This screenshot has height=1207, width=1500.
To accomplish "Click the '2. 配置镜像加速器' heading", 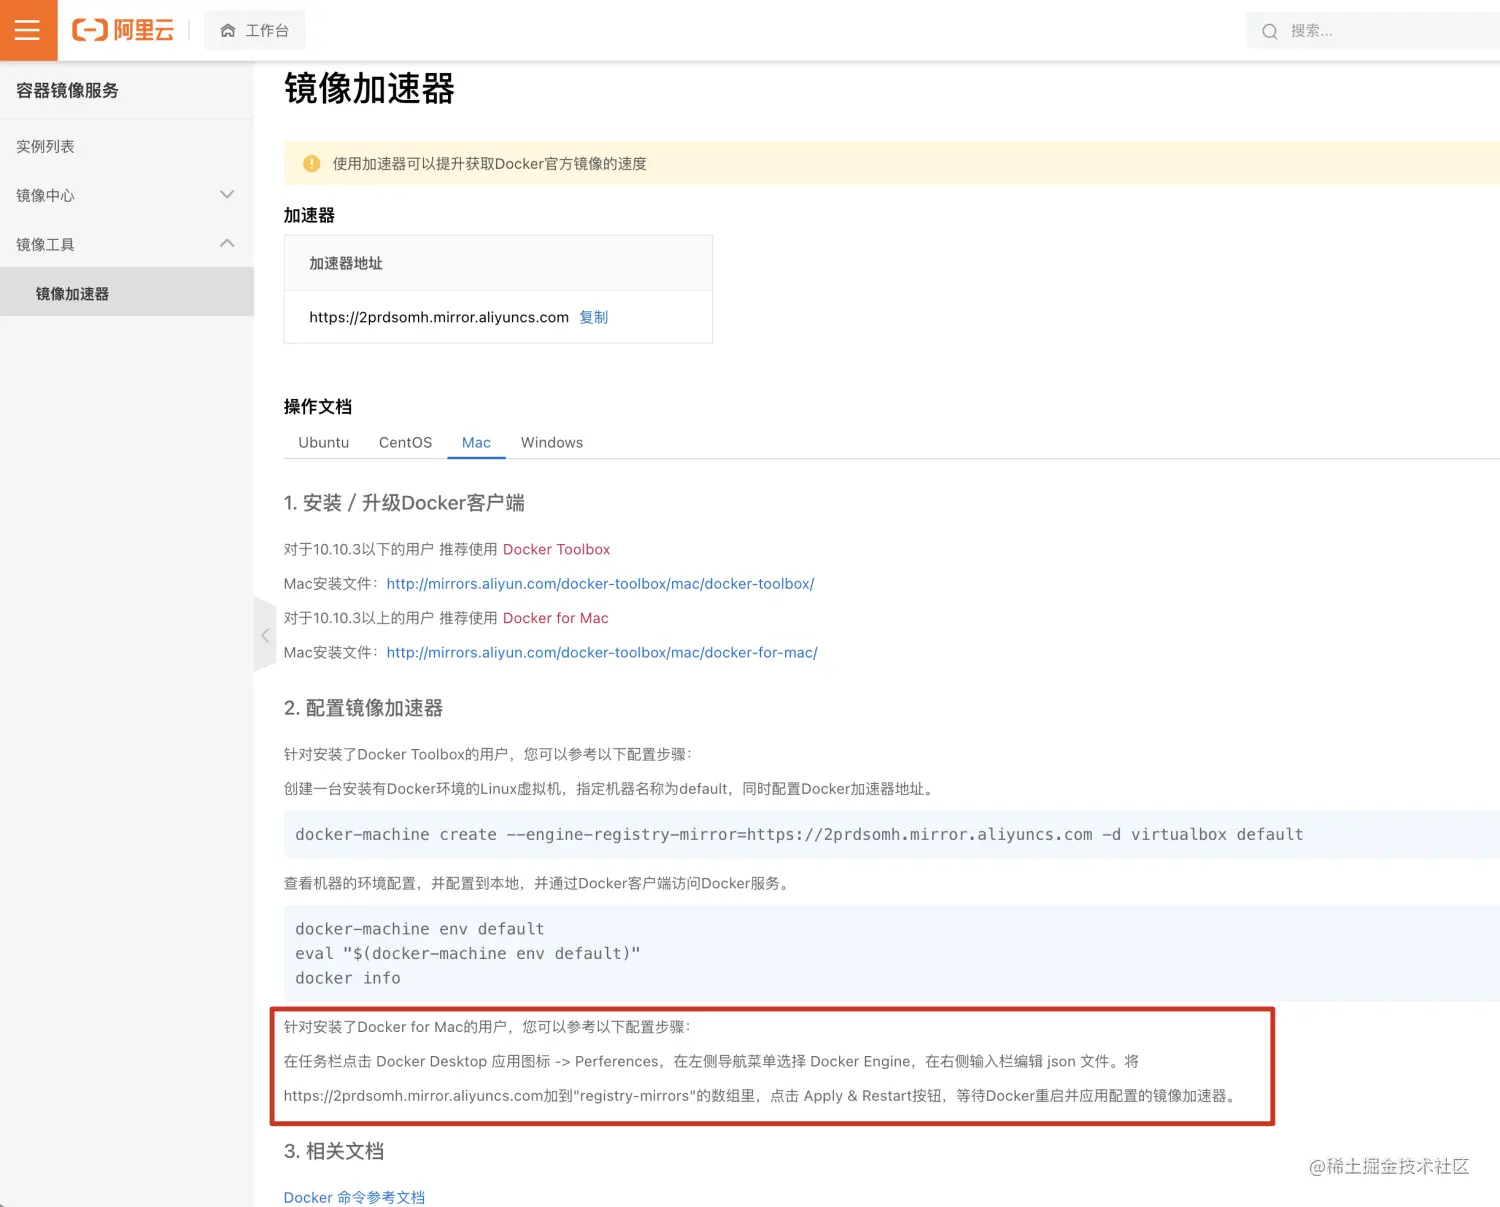I will (x=363, y=708).
